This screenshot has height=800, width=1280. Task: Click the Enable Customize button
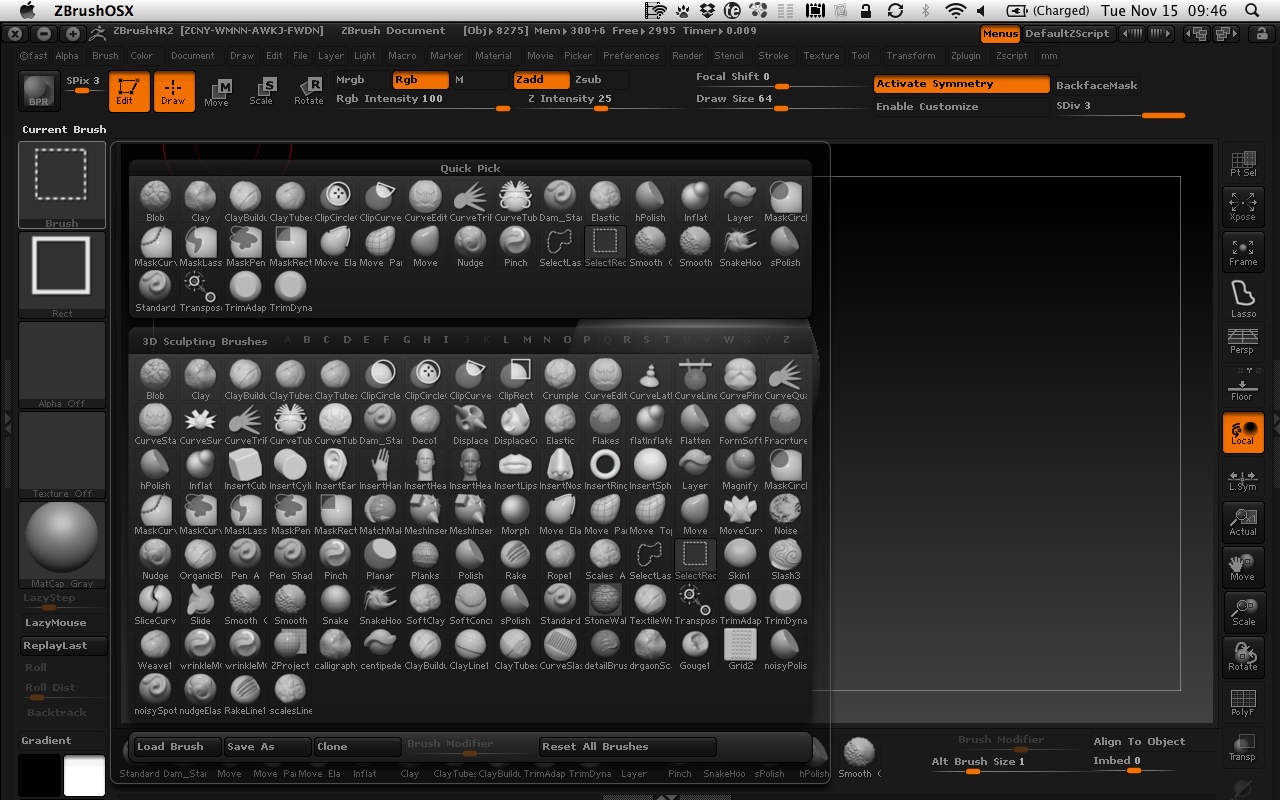(x=962, y=106)
